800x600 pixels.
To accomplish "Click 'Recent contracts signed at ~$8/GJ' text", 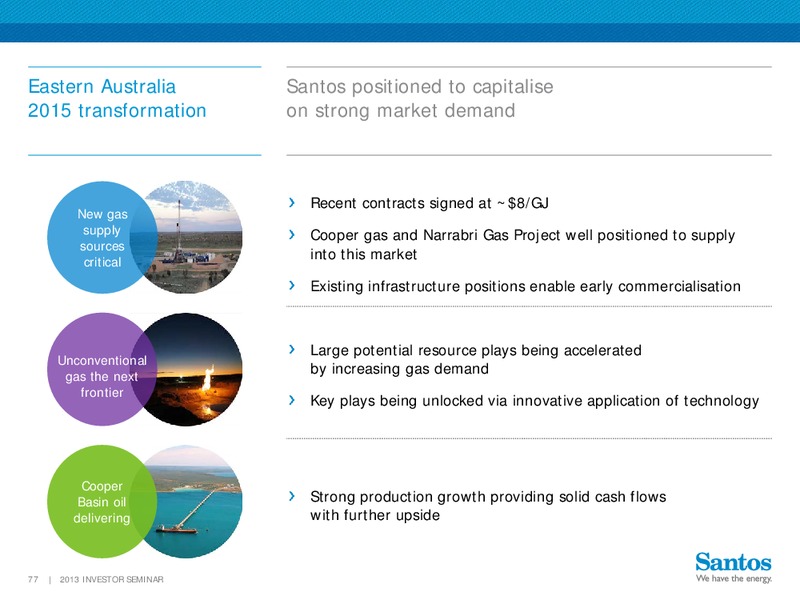I will tap(430, 203).
